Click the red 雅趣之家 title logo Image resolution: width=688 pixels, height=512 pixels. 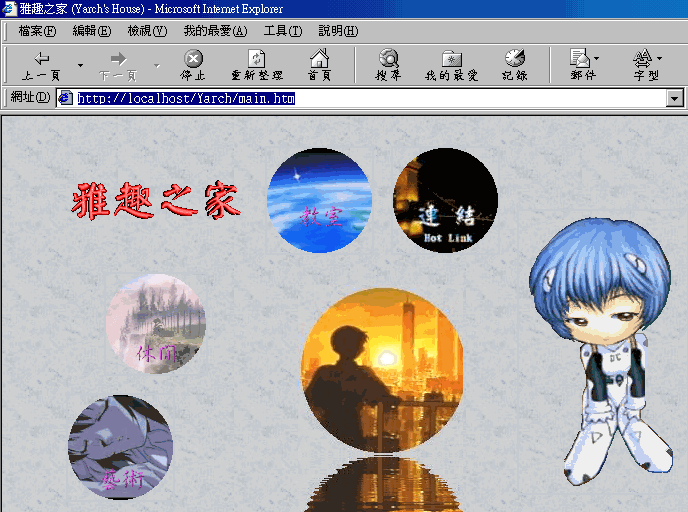[156, 201]
